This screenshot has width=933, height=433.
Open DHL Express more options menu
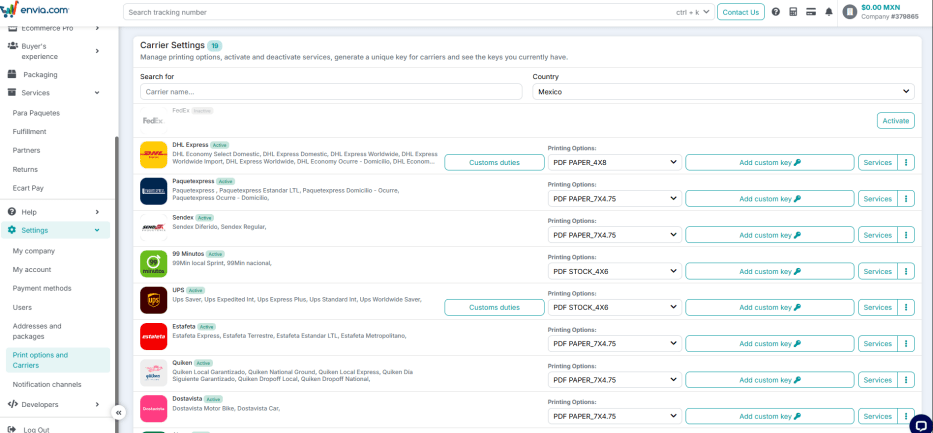[x=906, y=162]
